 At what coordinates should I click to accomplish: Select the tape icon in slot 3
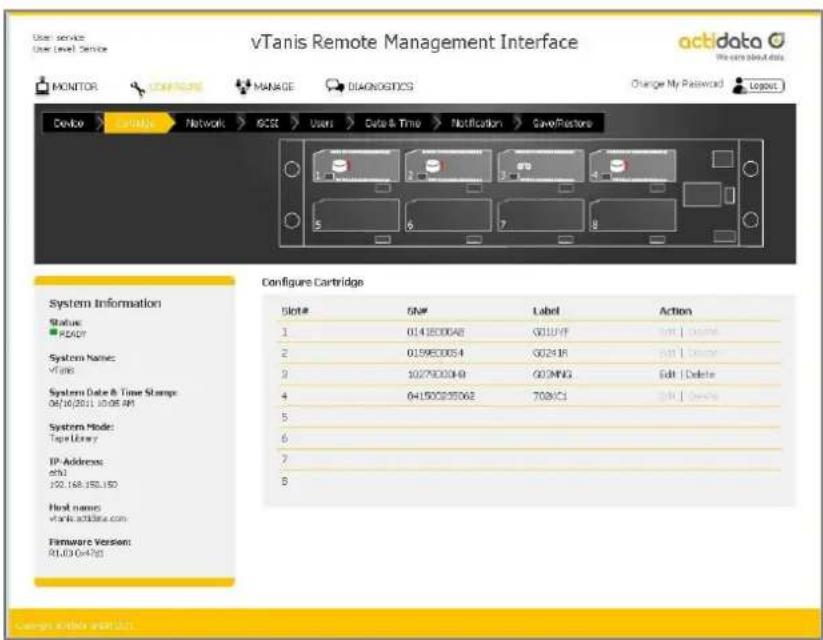click(x=524, y=166)
